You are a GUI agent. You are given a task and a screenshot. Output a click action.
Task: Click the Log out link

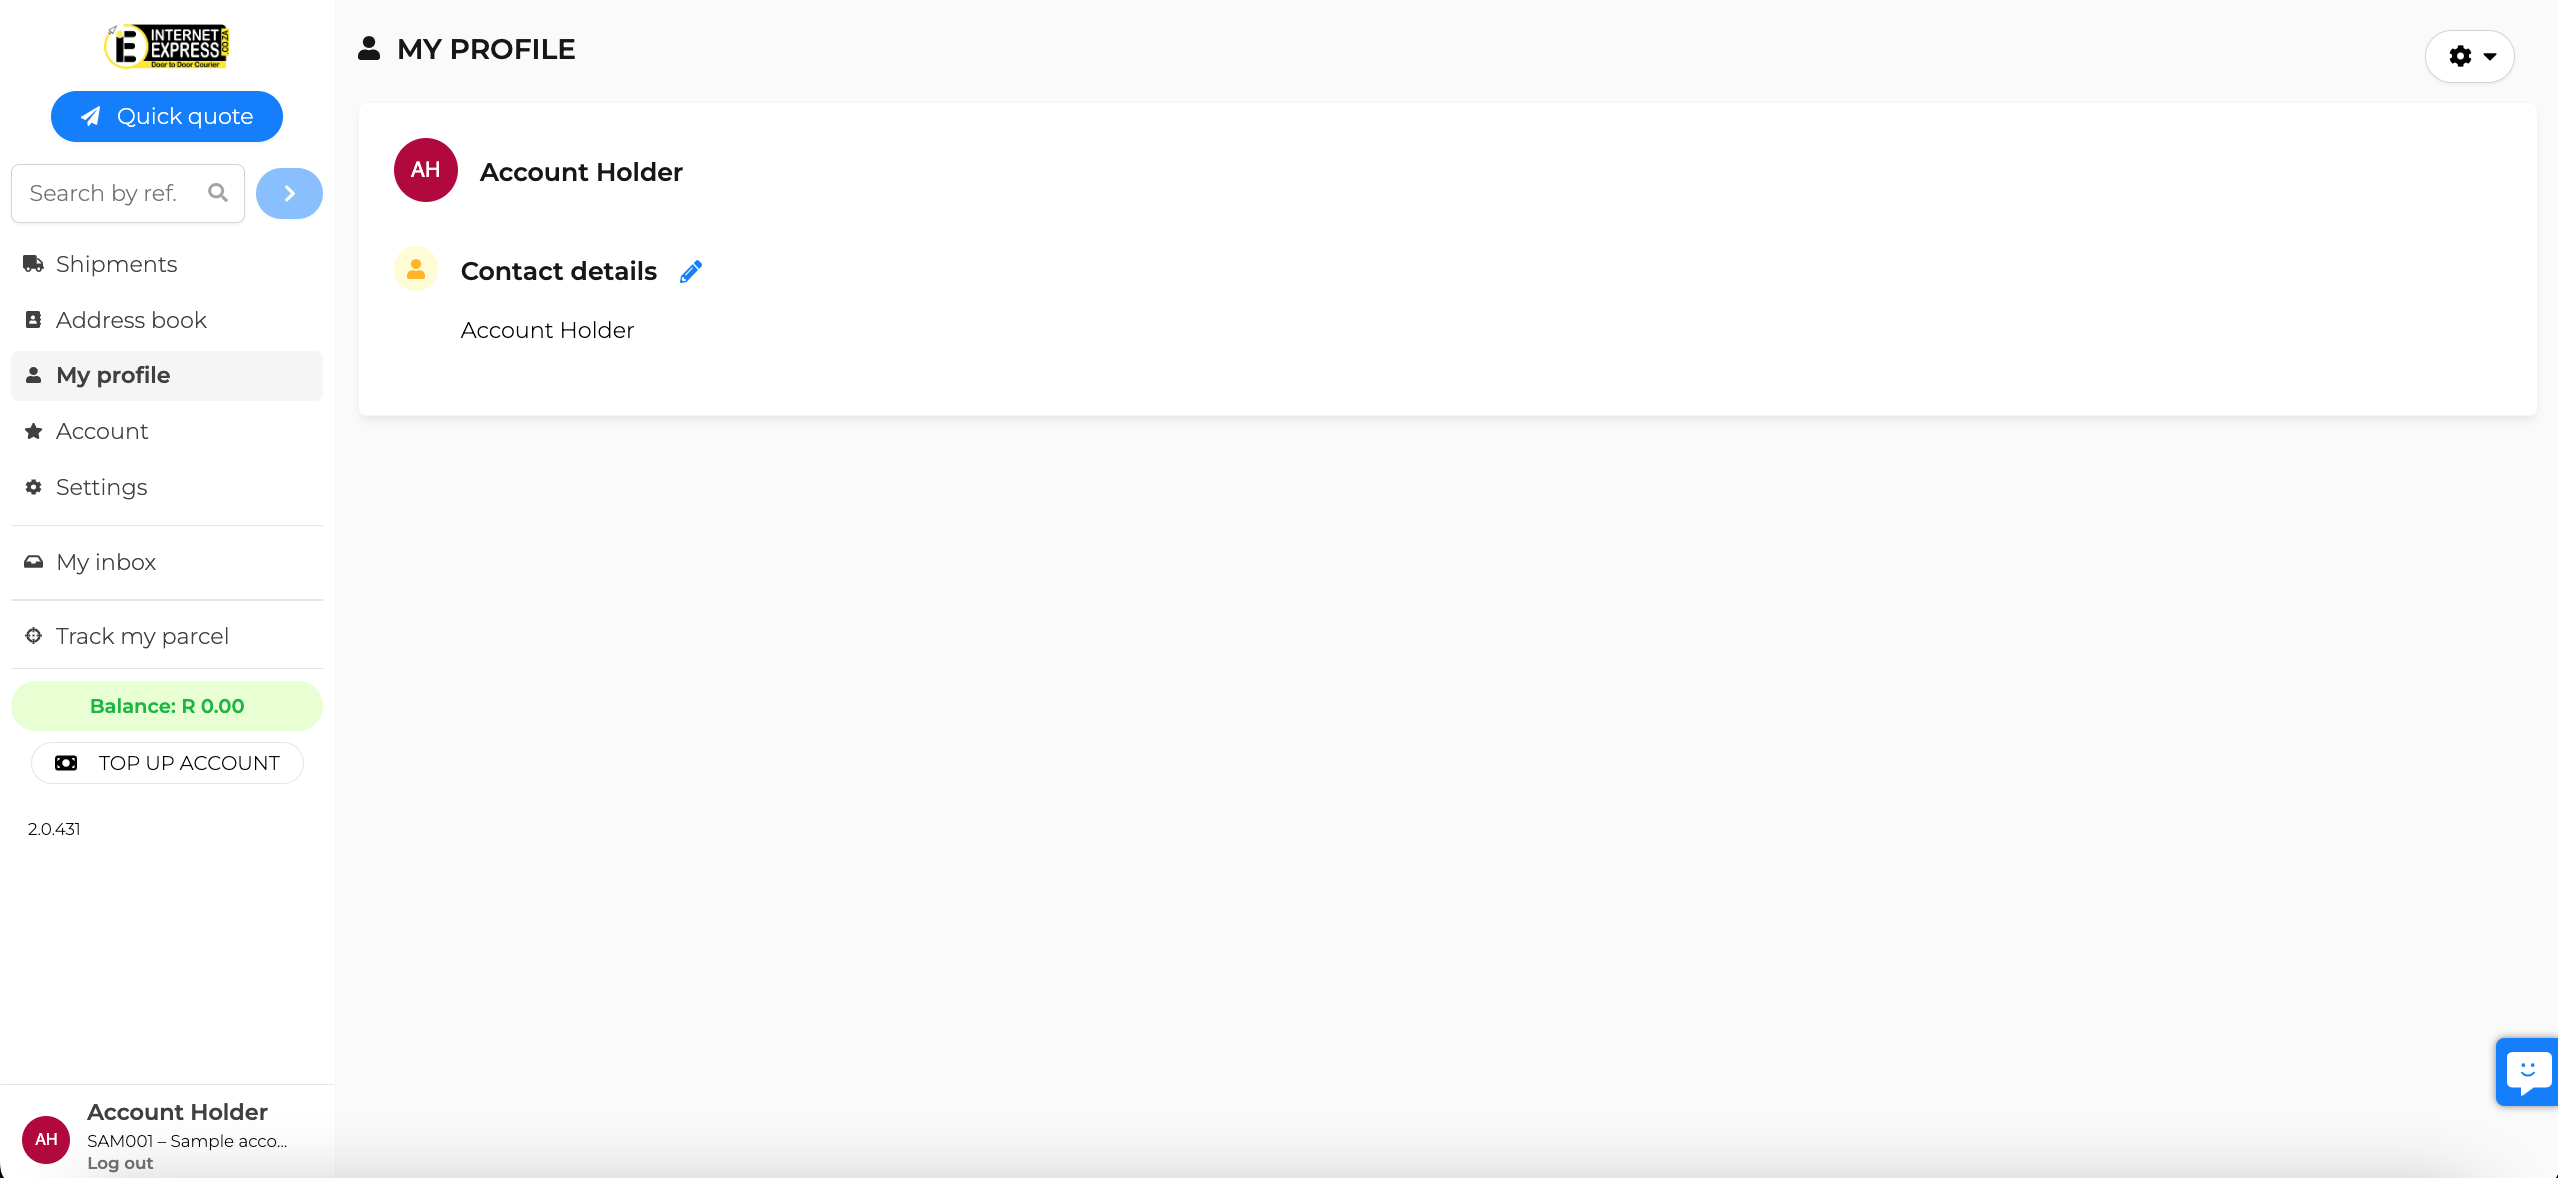click(120, 1163)
